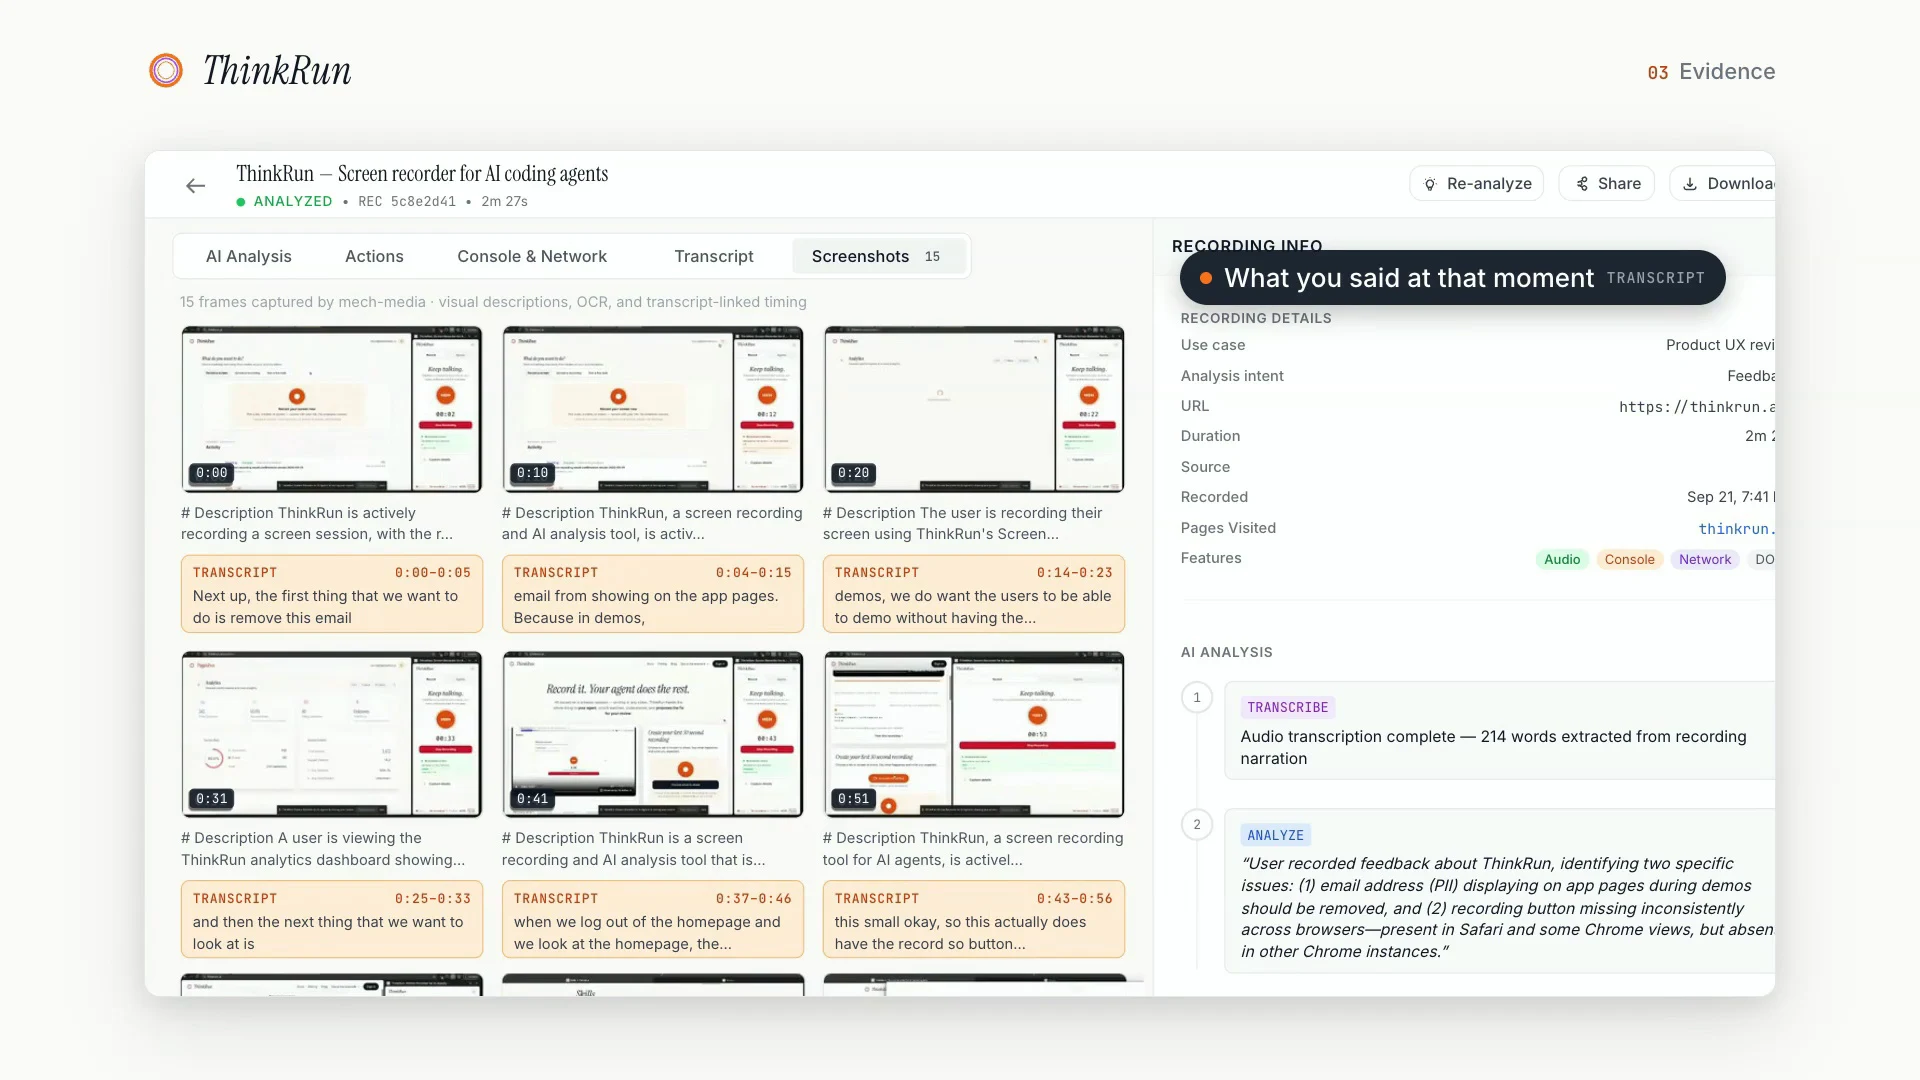The width and height of the screenshot is (1920, 1080).
Task: Open the screenshot thumbnail at 0:51
Action: pyautogui.click(x=974, y=735)
